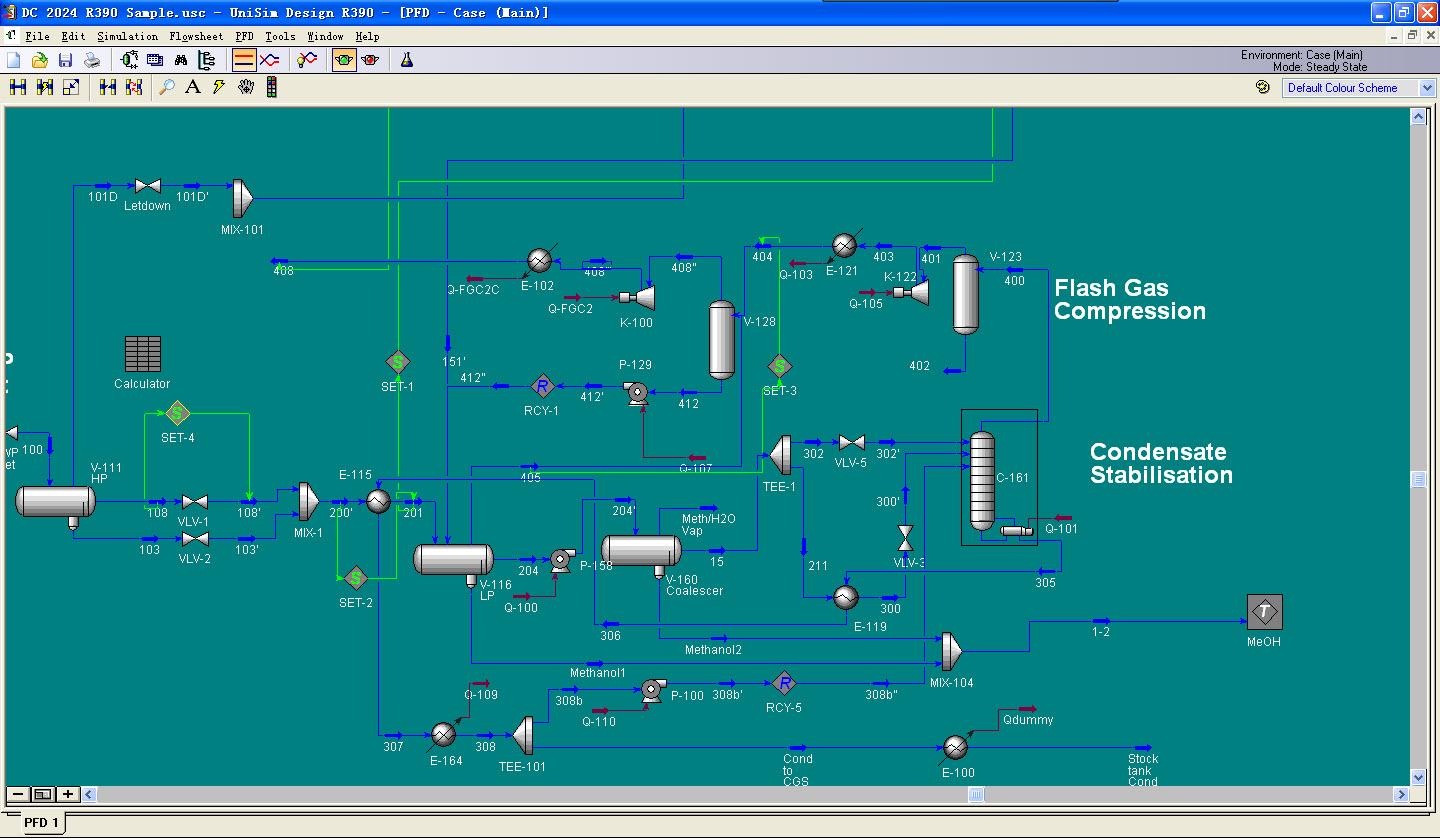Toggle Solver Active green light
Screen dimensions: 1440x839
click(344, 60)
